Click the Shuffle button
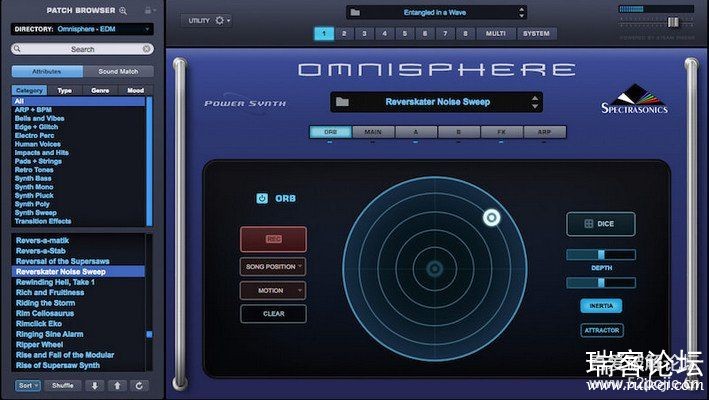The width and height of the screenshot is (709, 400). point(63,386)
